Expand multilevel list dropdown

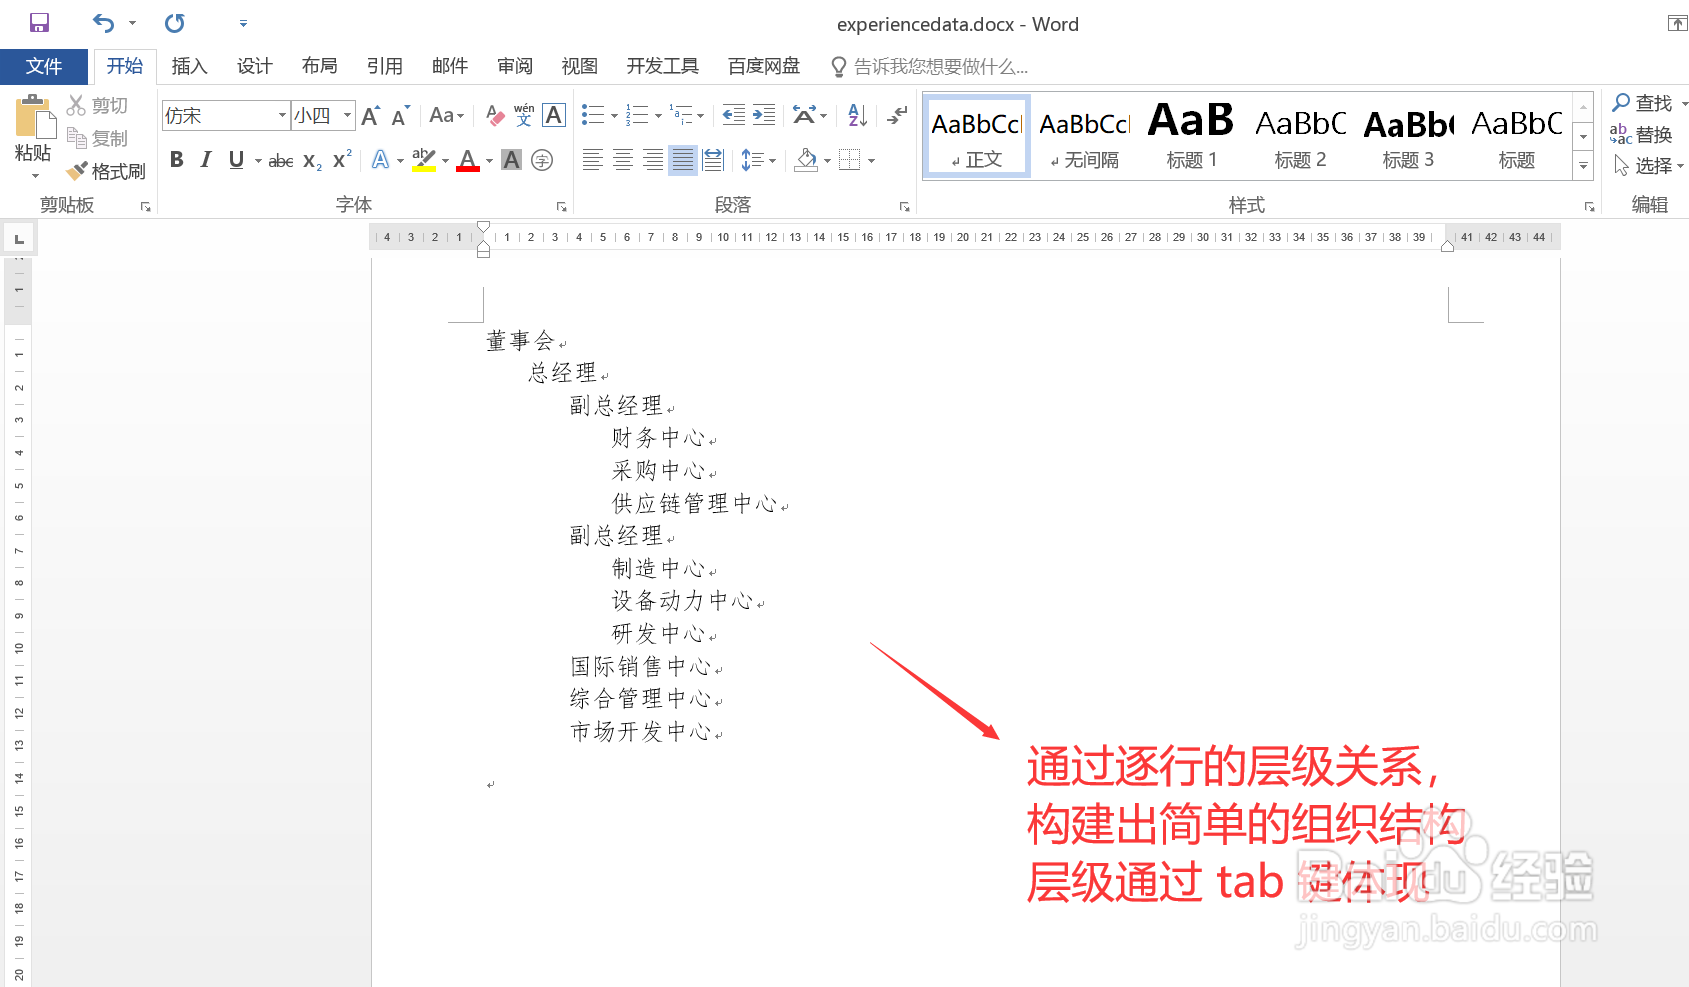pos(700,116)
